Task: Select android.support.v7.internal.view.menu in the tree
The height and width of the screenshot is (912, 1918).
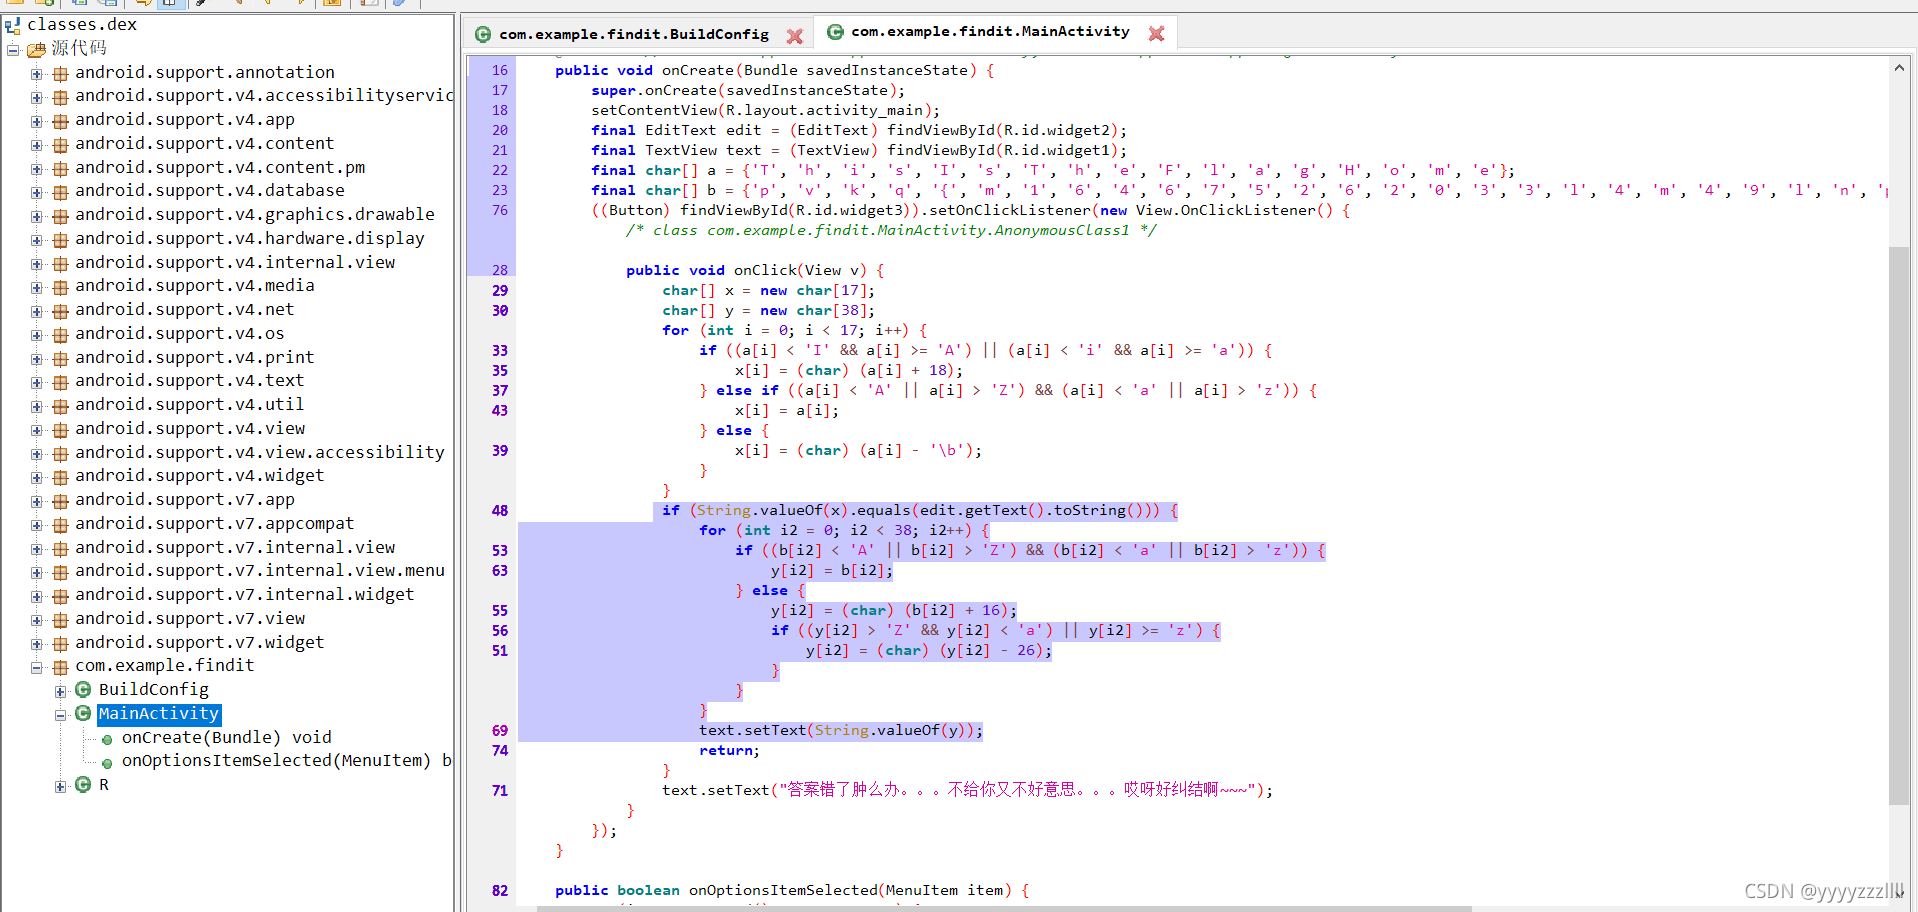Action: click(x=260, y=571)
